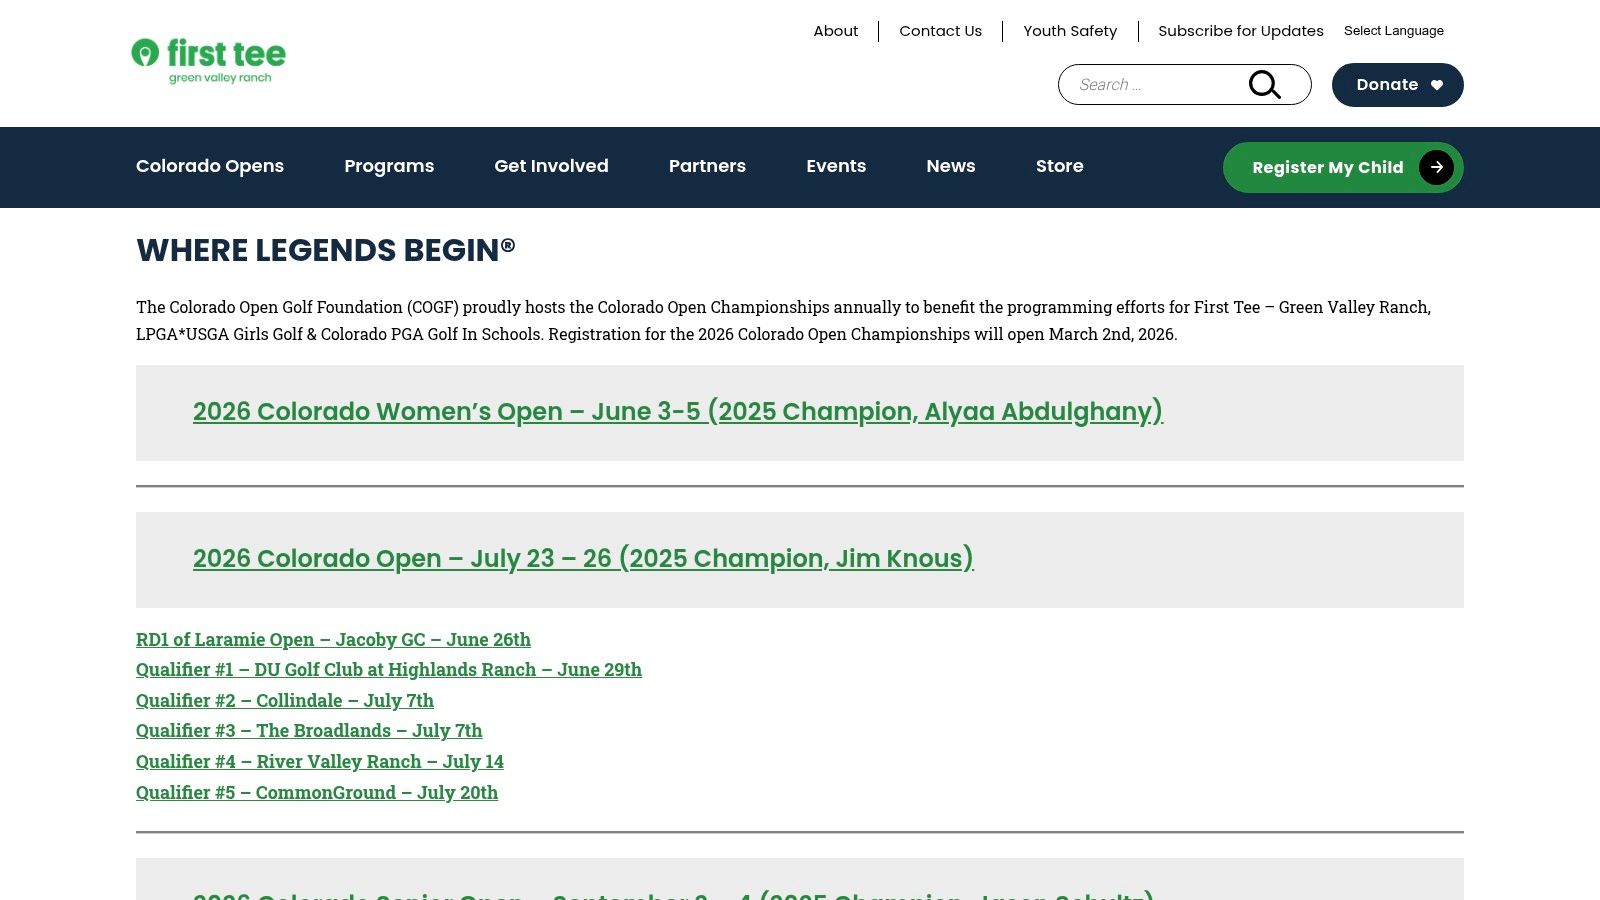Go to Contact Us
1600x900 pixels.
point(940,31)
